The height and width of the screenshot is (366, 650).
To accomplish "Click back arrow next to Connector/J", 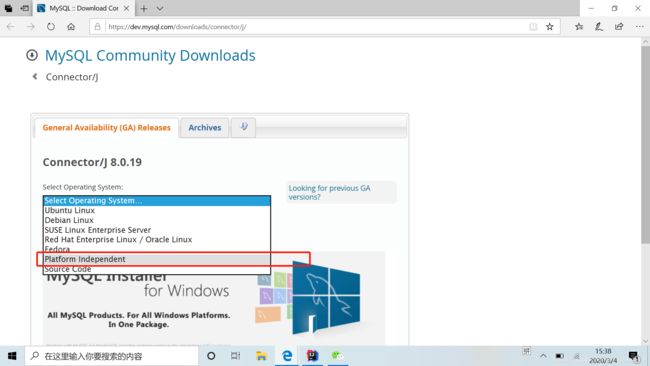I will [35, 77].
